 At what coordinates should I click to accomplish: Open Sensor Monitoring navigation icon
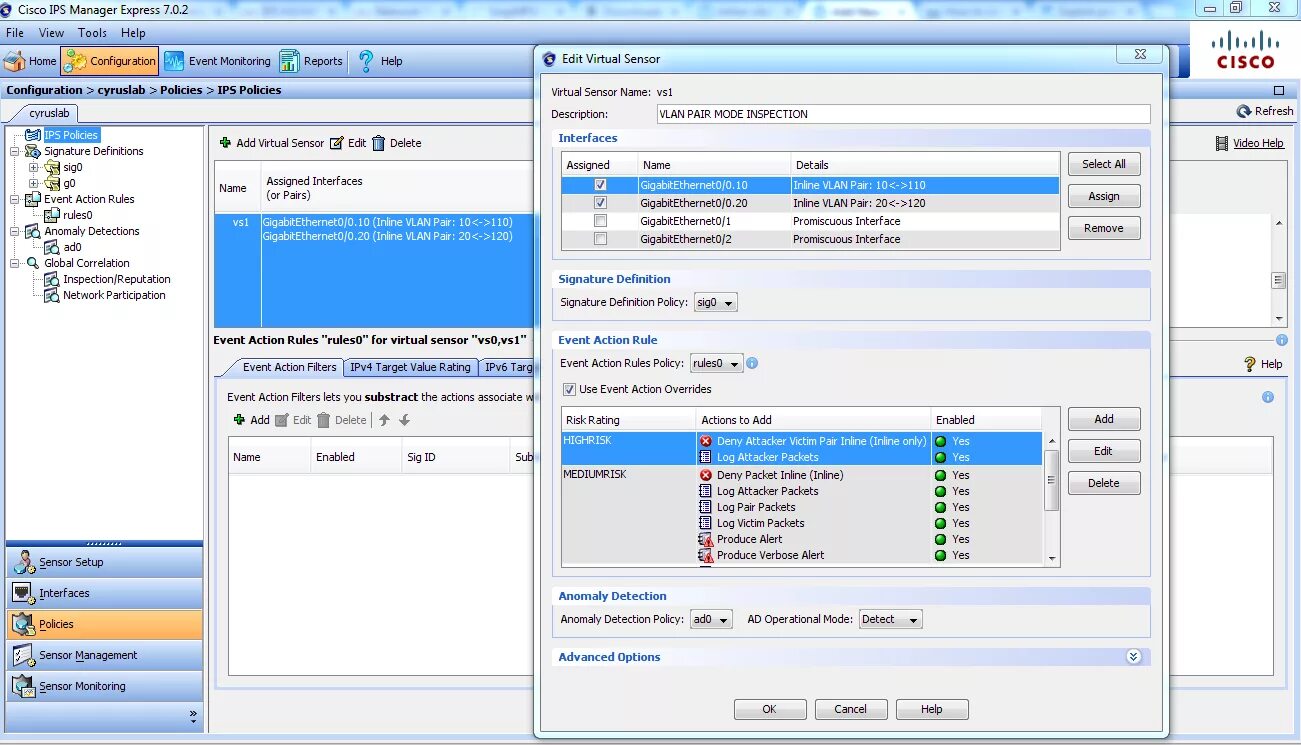24,686
